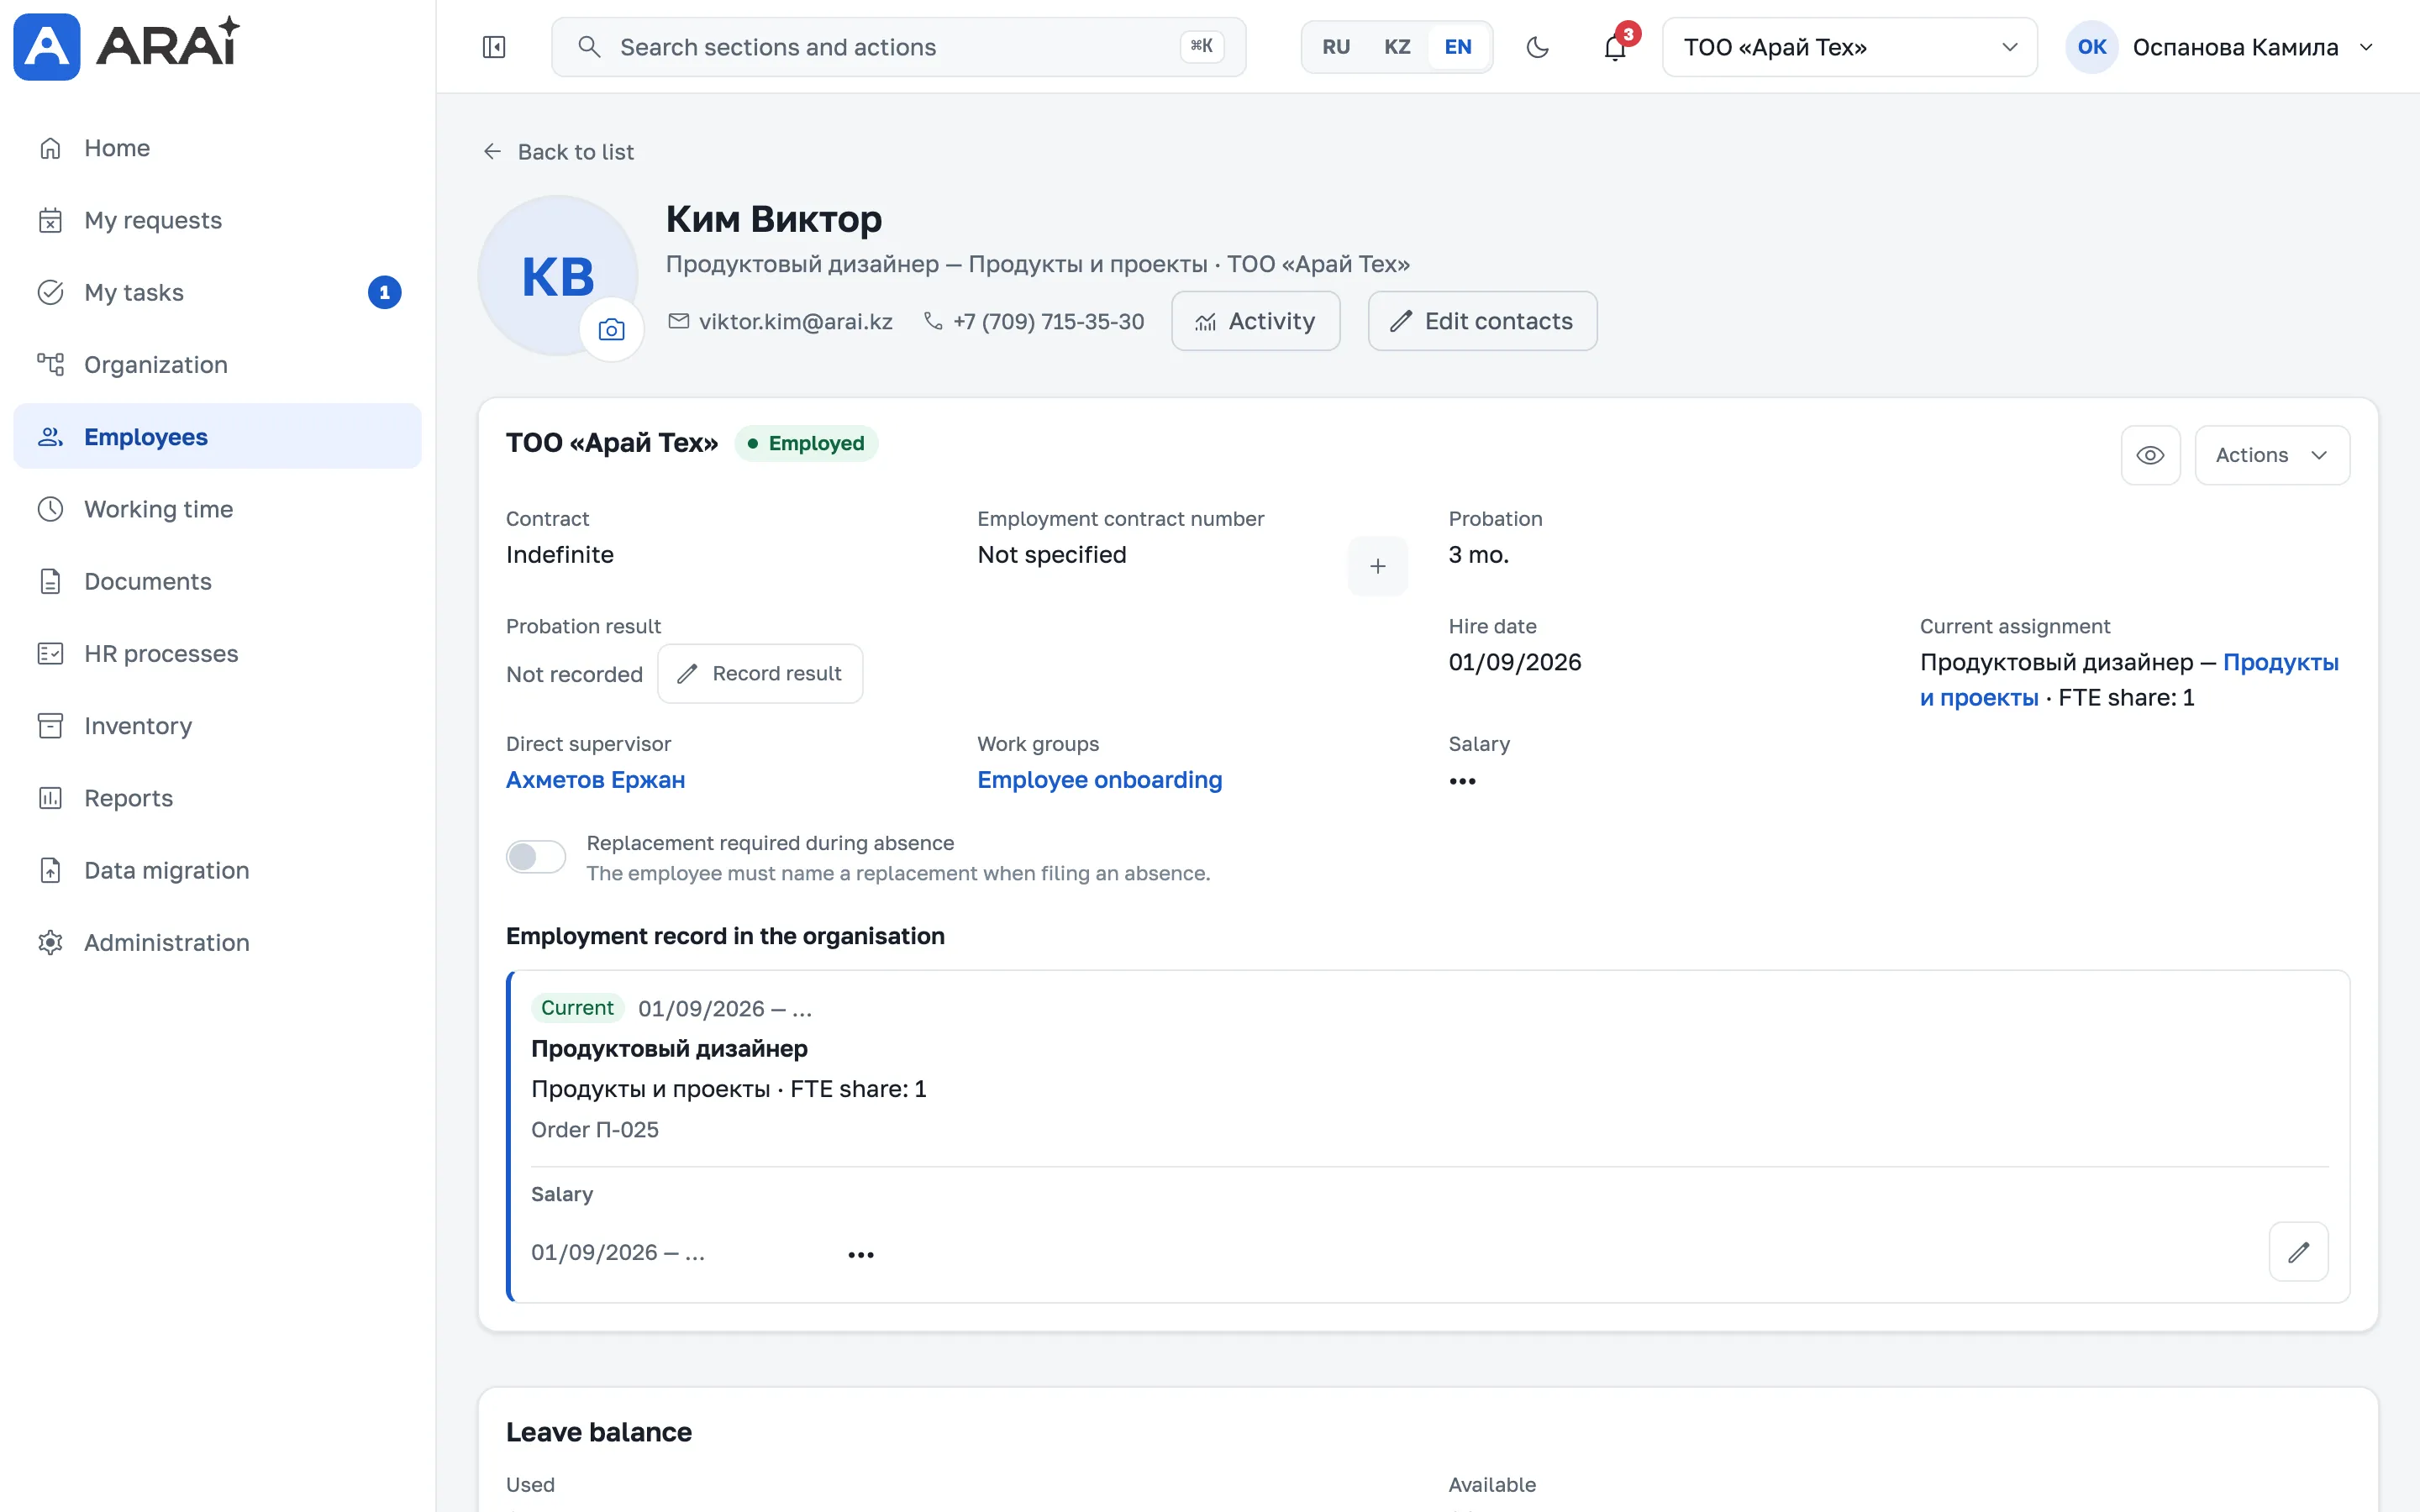This screenshot has height=1512, width=2420.
Task: Open Reports section
Action: coord(217,797)
